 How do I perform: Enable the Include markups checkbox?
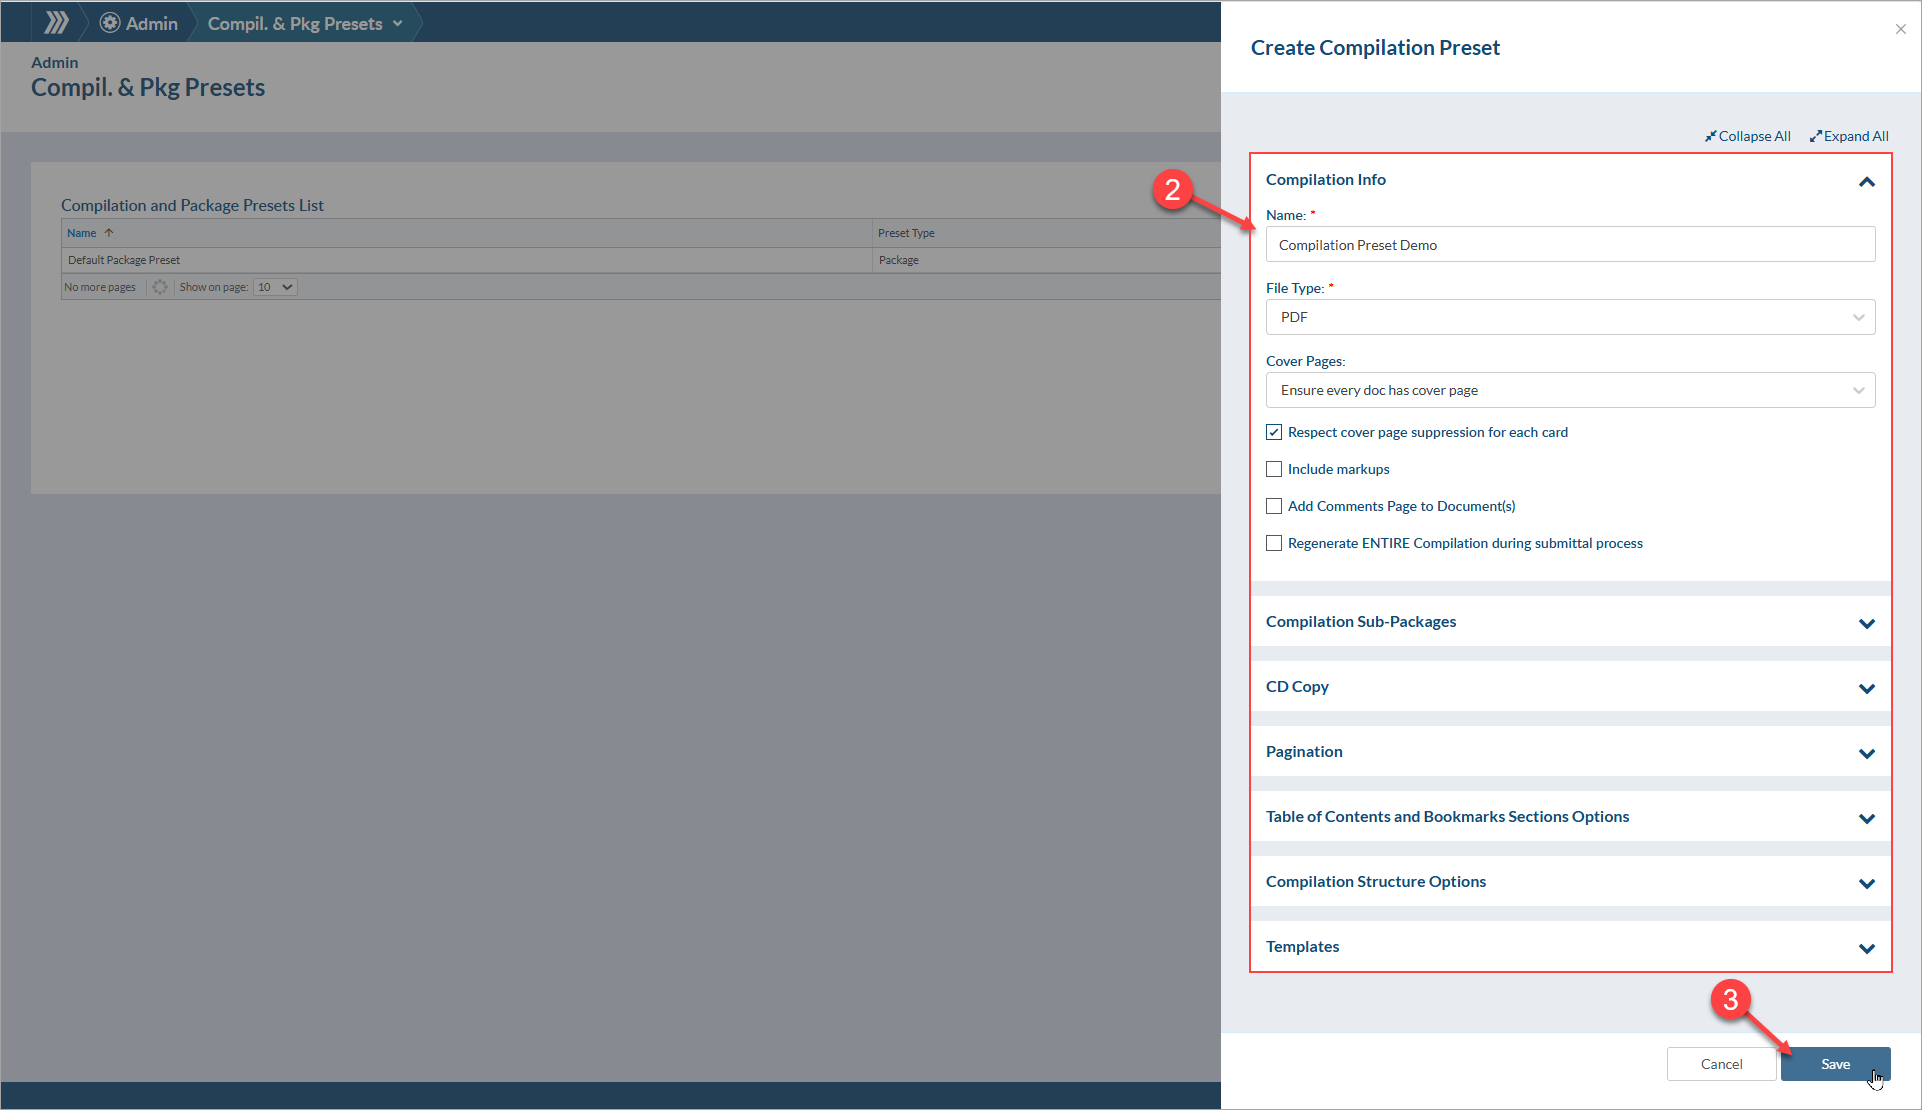click(1274, 469)
